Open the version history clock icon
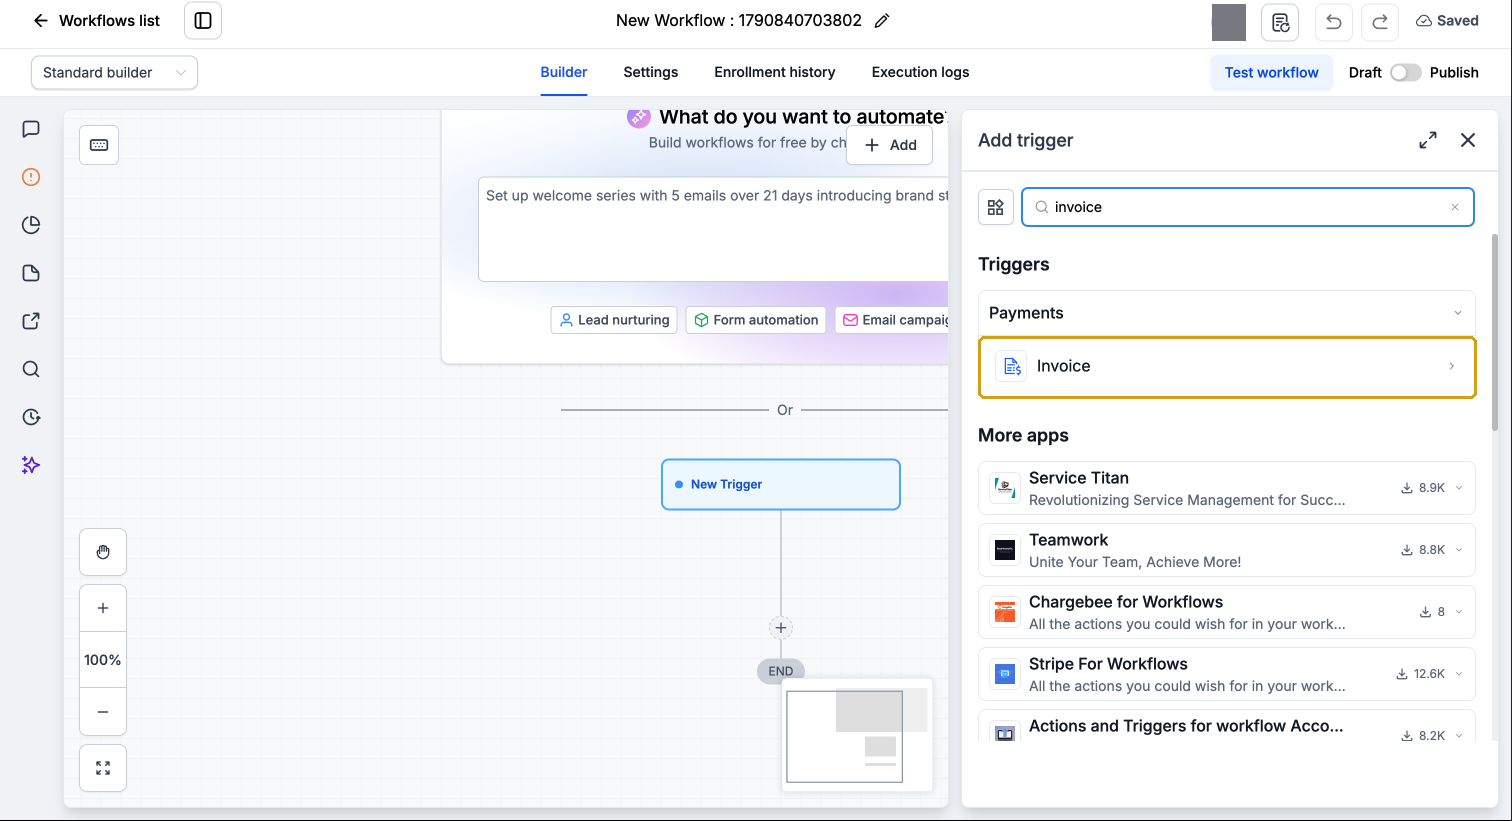The image size is (1512, 821). click(31, 417)
